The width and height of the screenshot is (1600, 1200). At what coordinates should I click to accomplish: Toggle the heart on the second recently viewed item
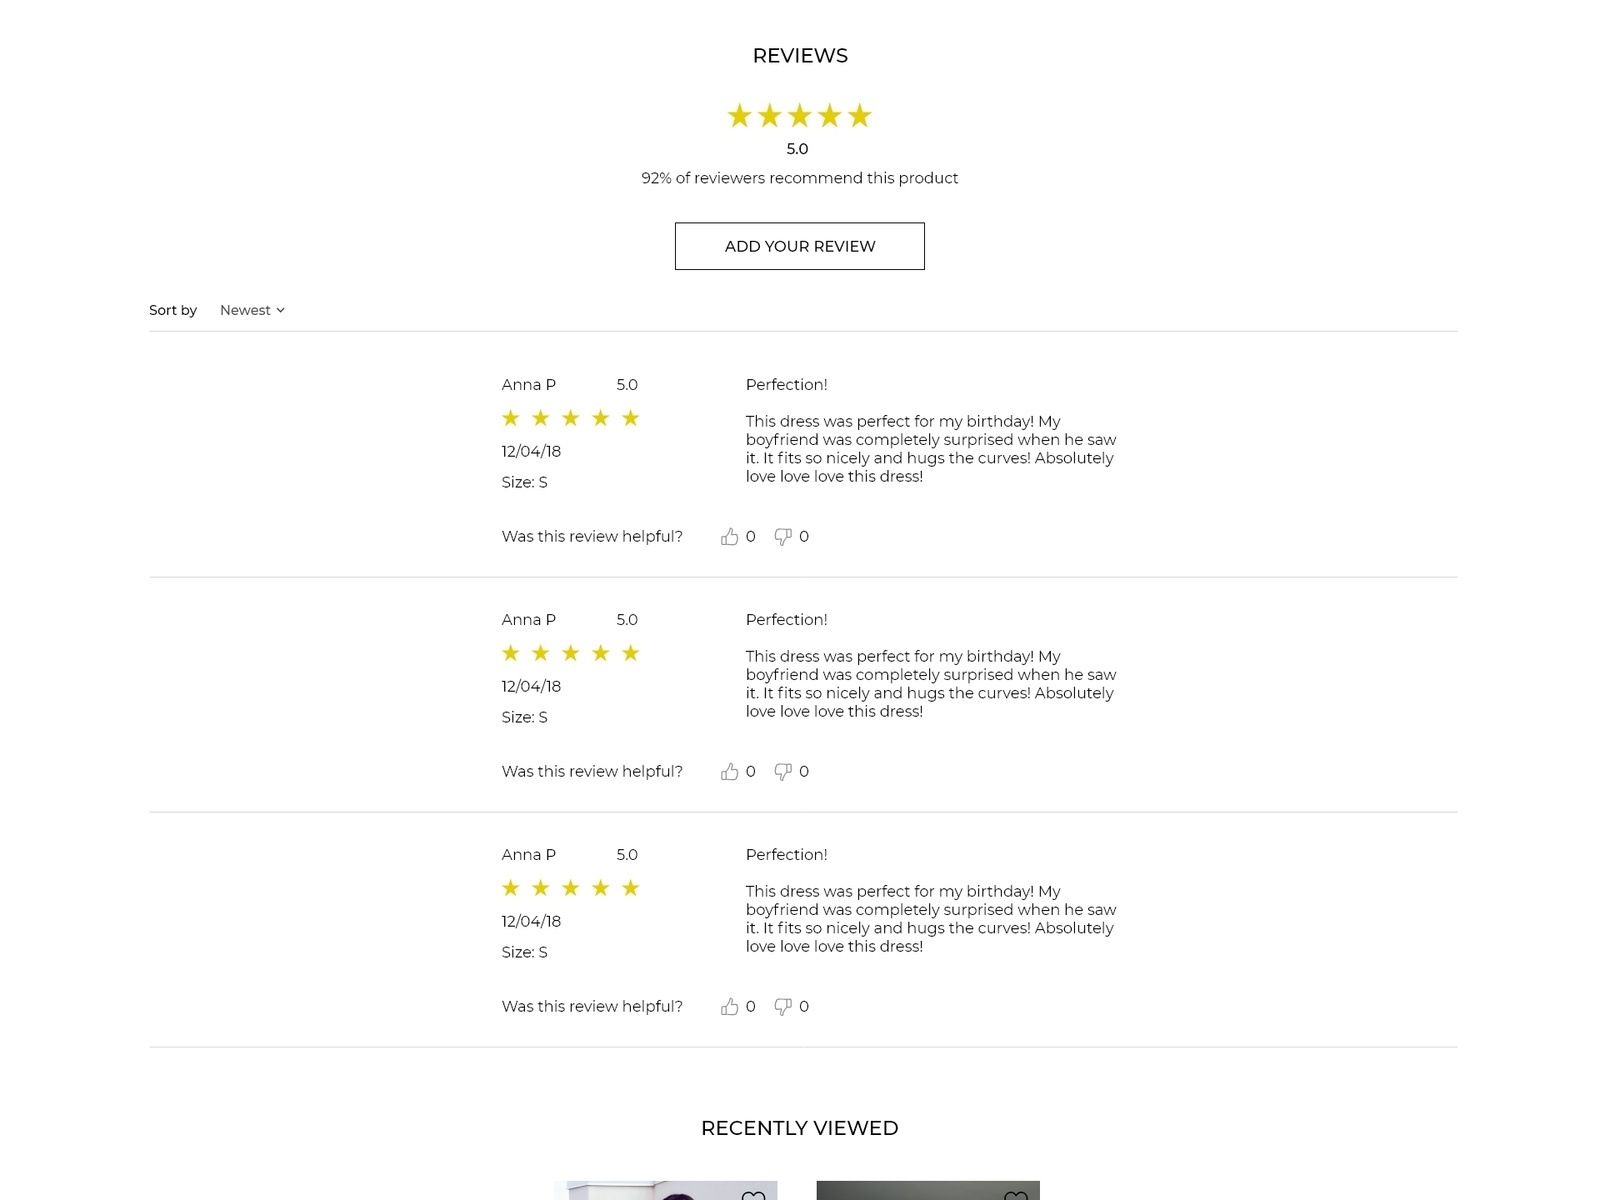(x=1018, y=1195)
